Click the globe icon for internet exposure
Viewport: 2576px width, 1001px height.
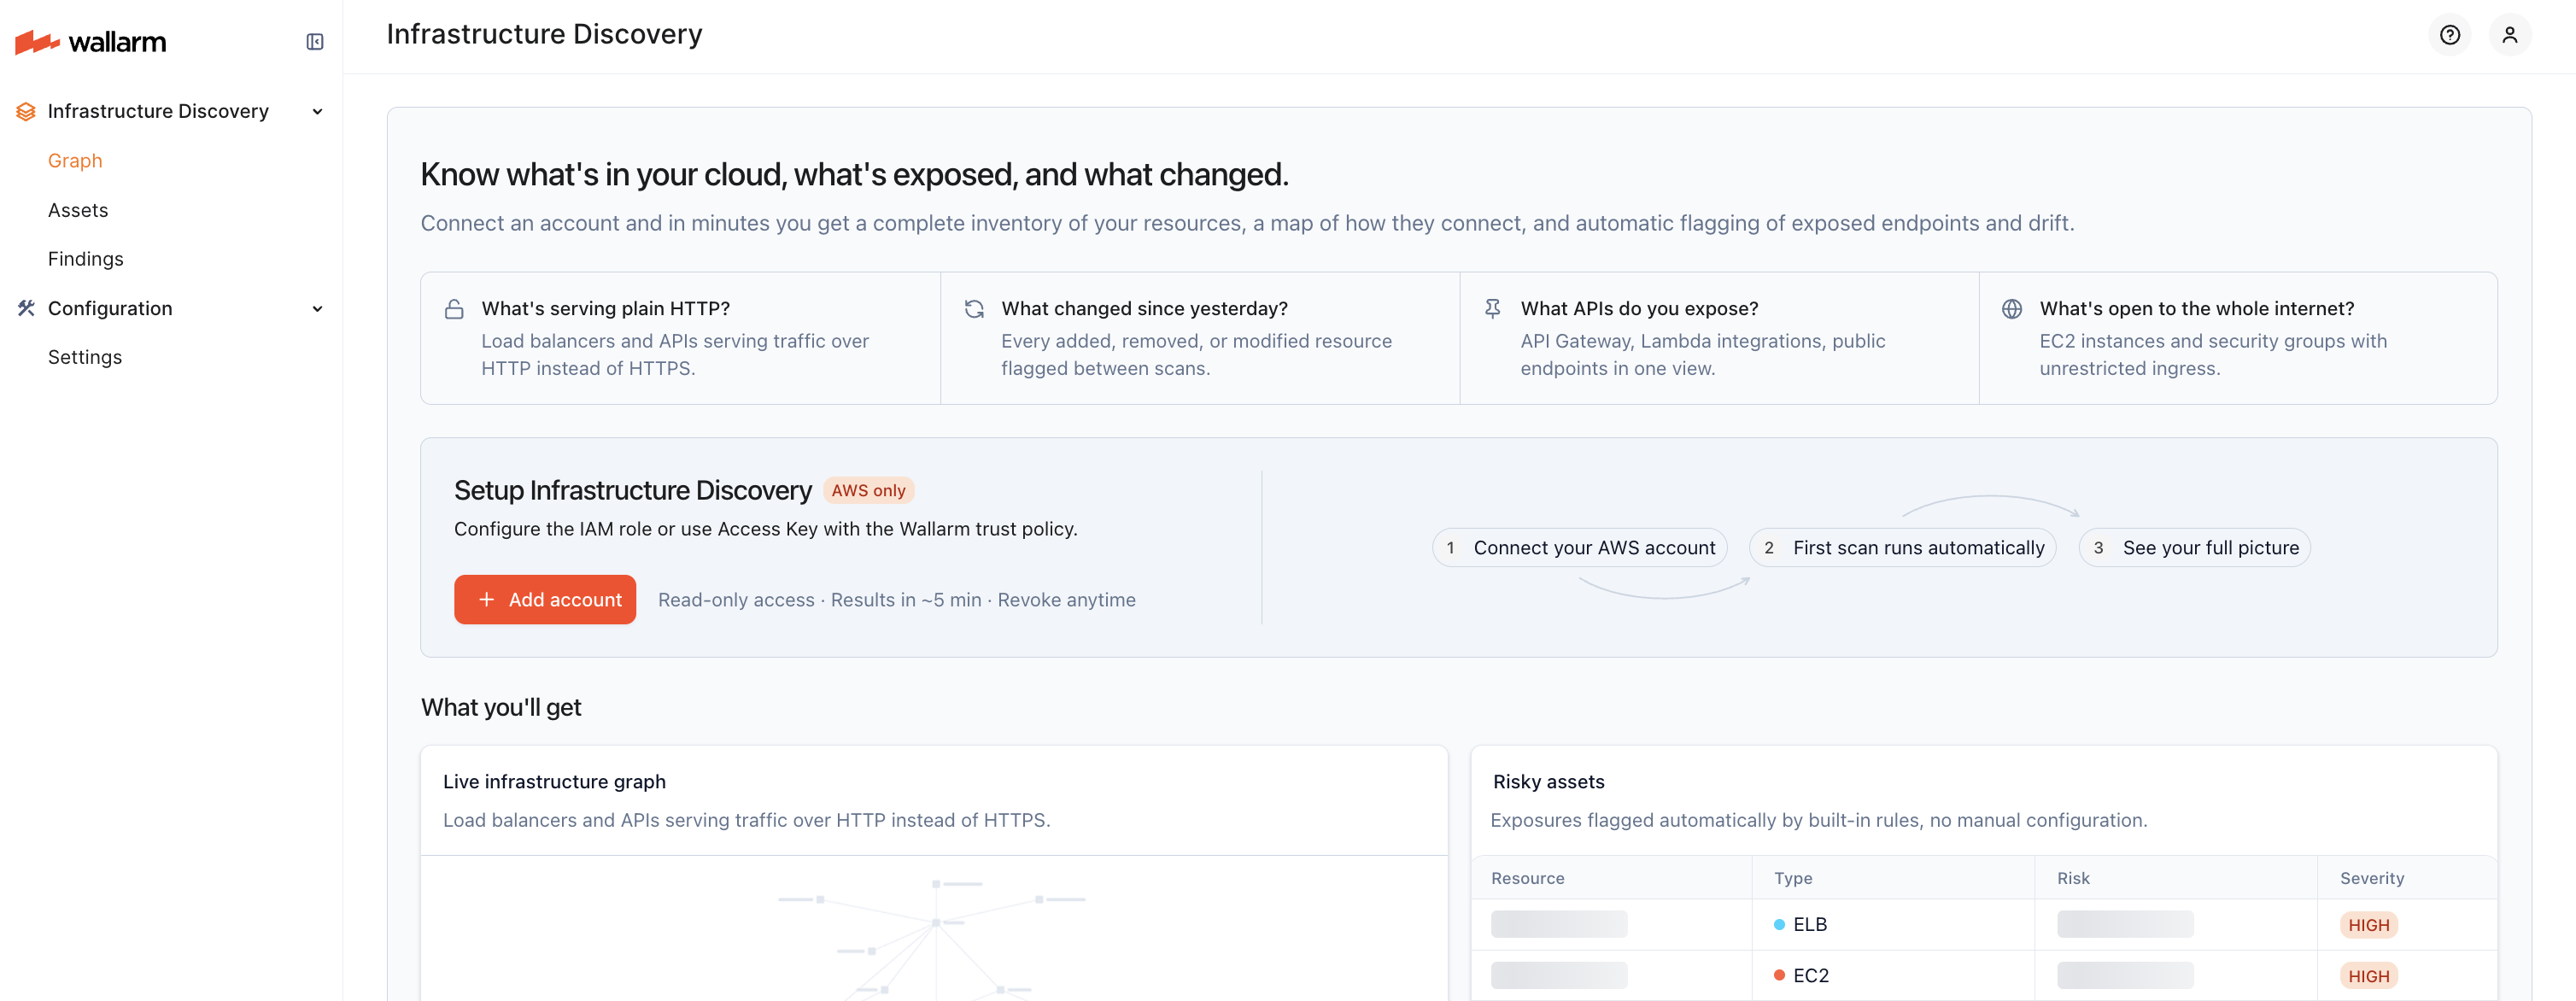tap(2012, 309)
